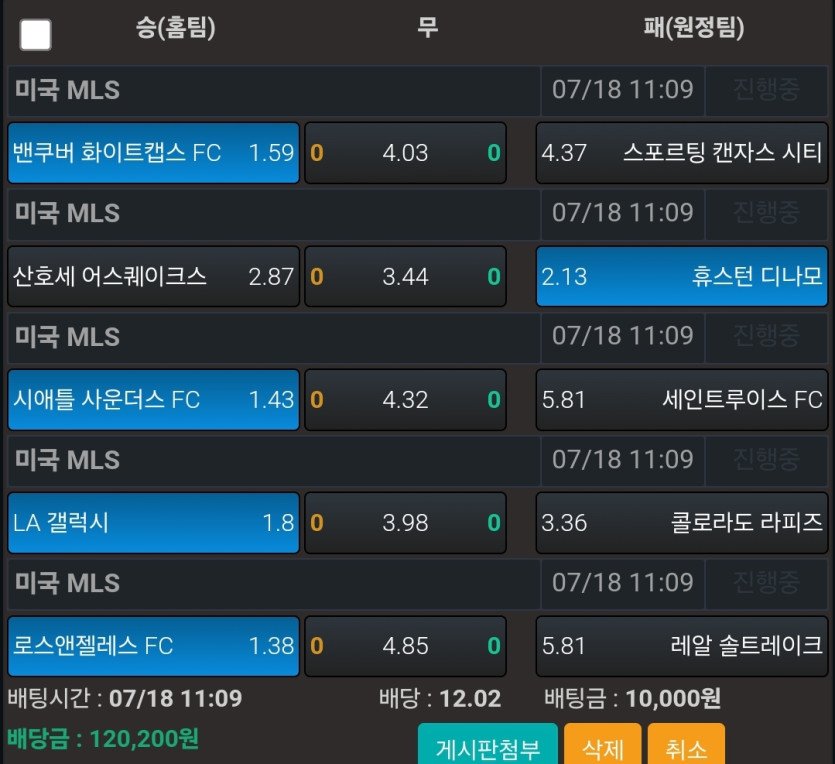The image size is (835, 764).
Task: Select 밴쿠버 화이트캡스 FC home win 1.59
Action: click(154, 153)
